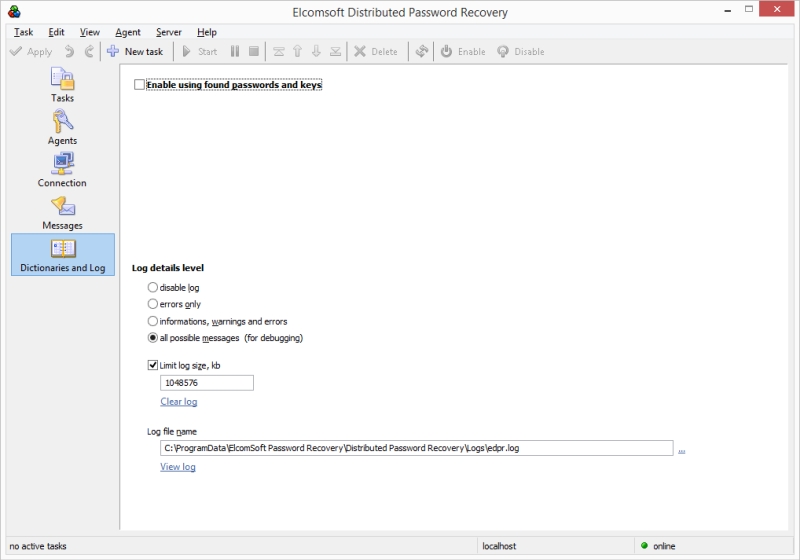Enable using found passwords and keys
The height and width of the screenshot is (560, 800).
point(139,85)
